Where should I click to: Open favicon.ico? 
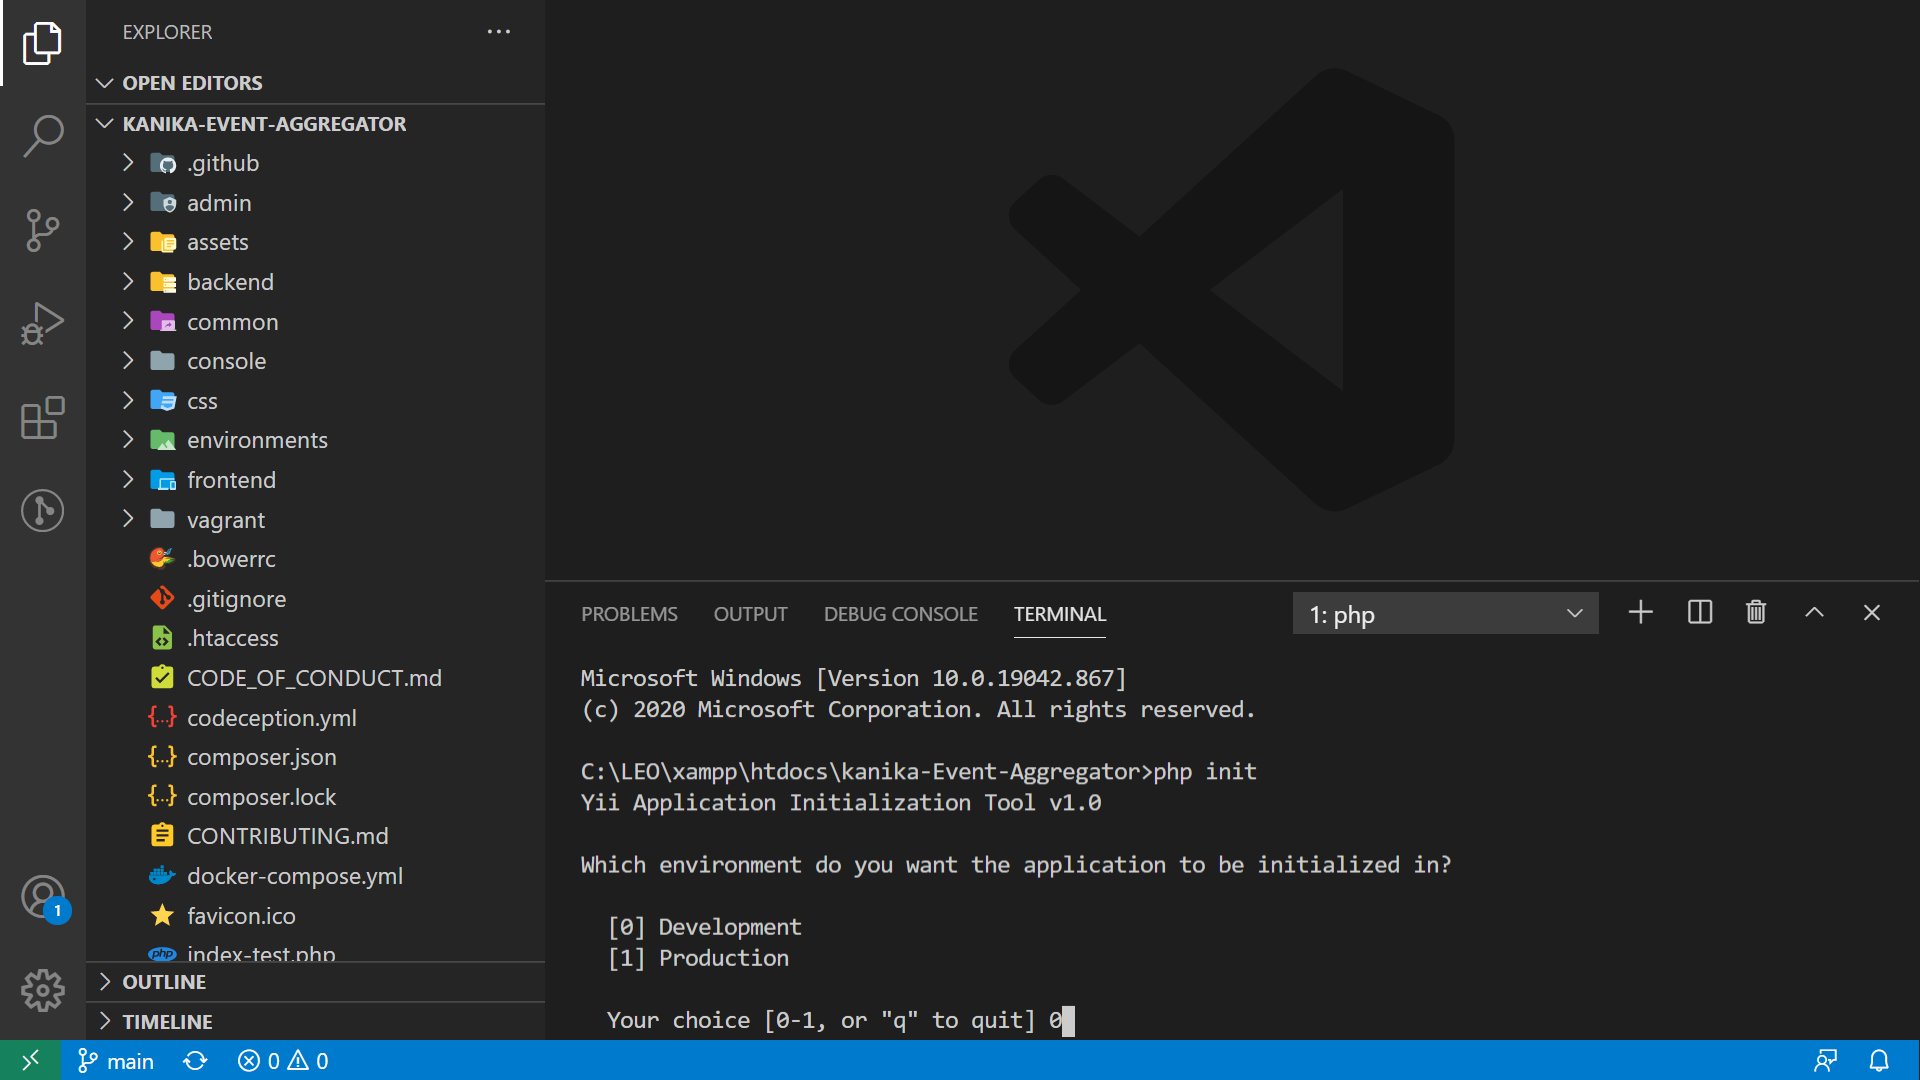point(316,916)
